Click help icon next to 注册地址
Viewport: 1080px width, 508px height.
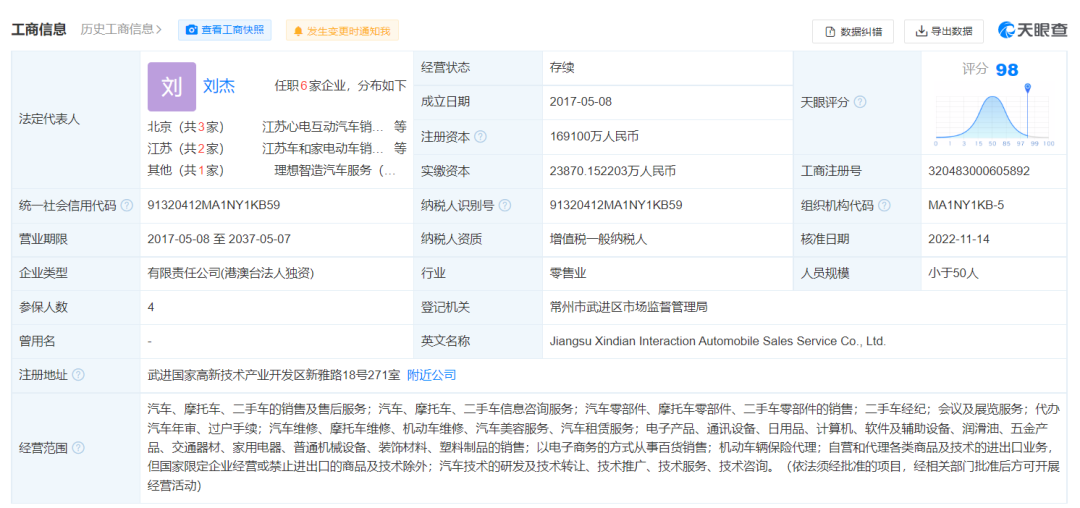coord(79,375)
